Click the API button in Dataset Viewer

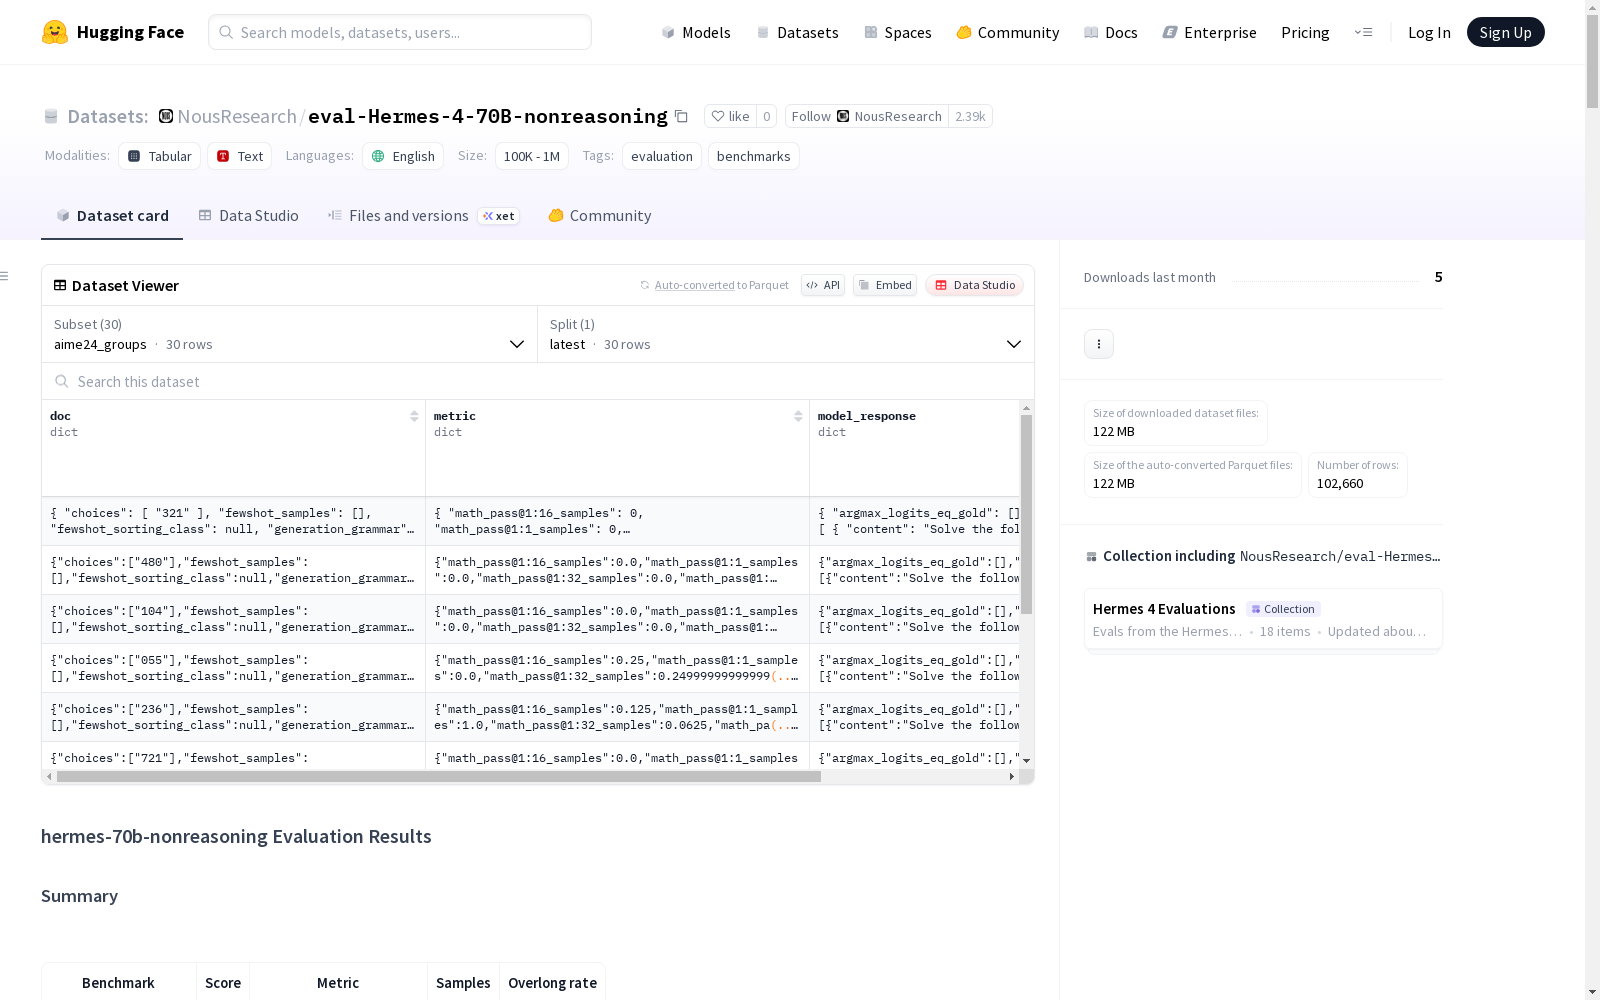[823, 285]
